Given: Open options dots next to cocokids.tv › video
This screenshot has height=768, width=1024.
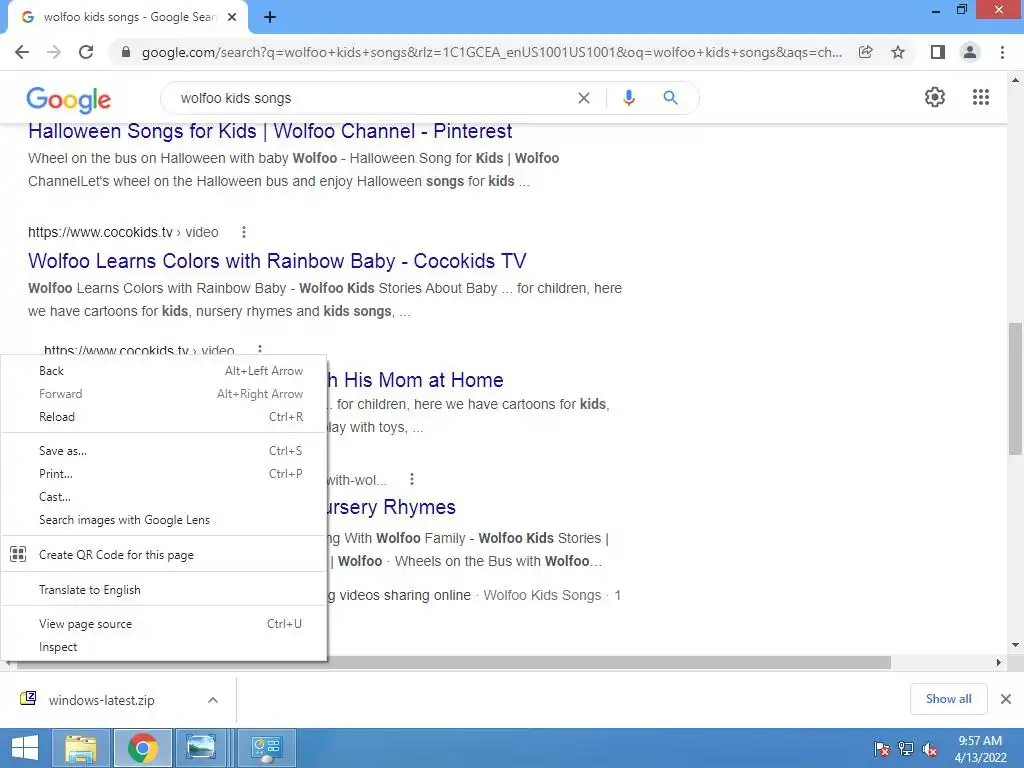Looking at the screenshot, I should coord(244,232).
